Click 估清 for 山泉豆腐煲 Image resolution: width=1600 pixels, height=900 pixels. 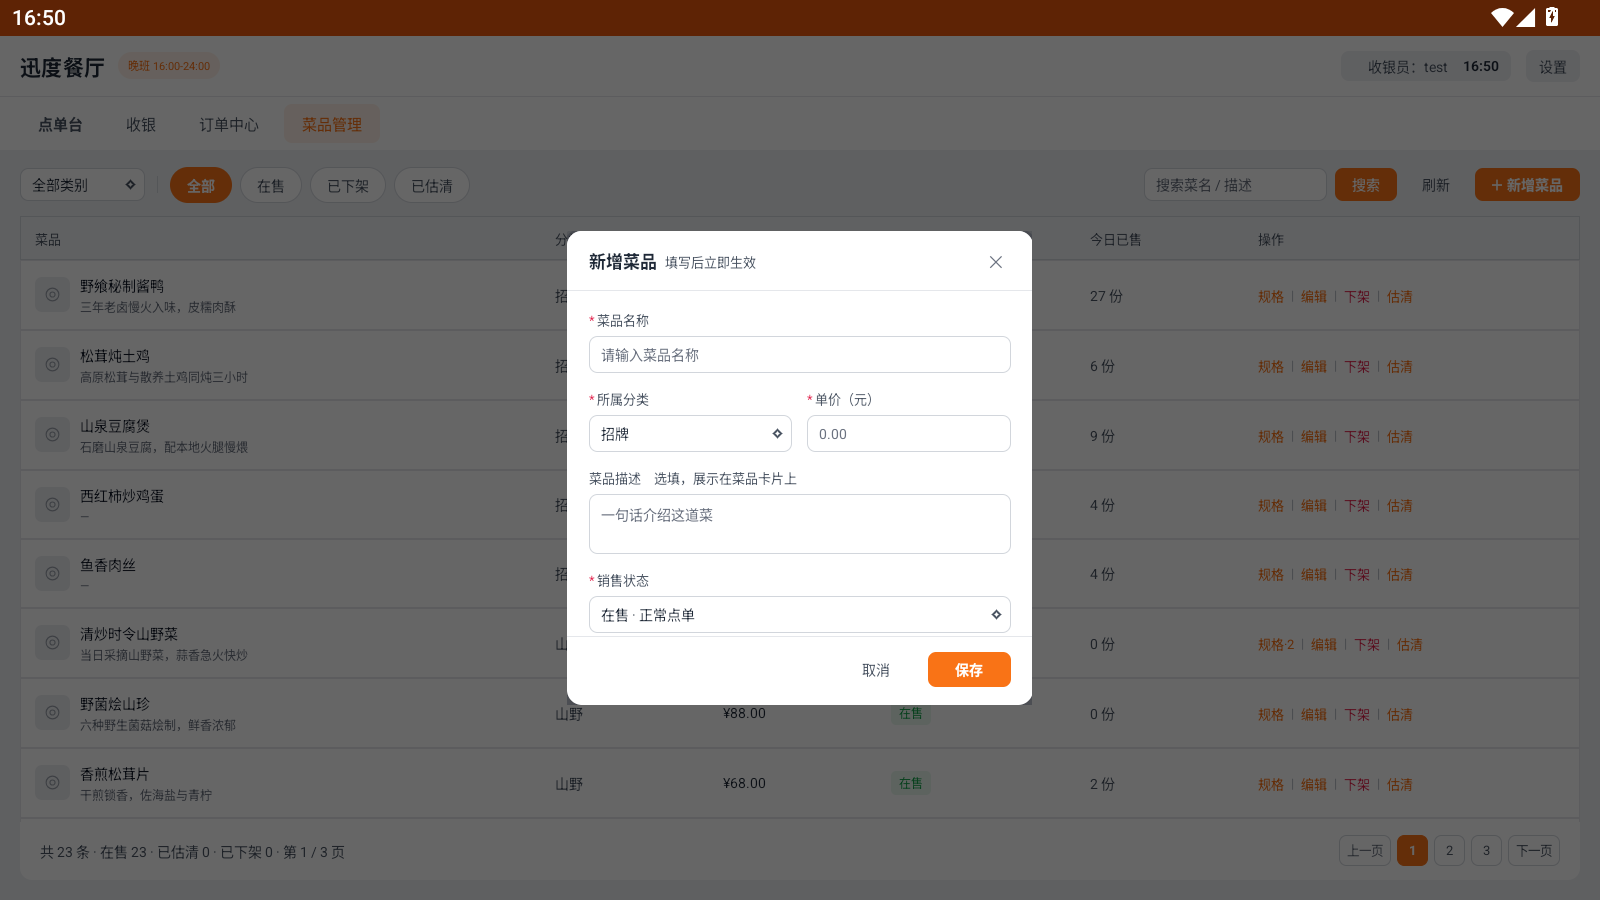[x=1400, y=437]
